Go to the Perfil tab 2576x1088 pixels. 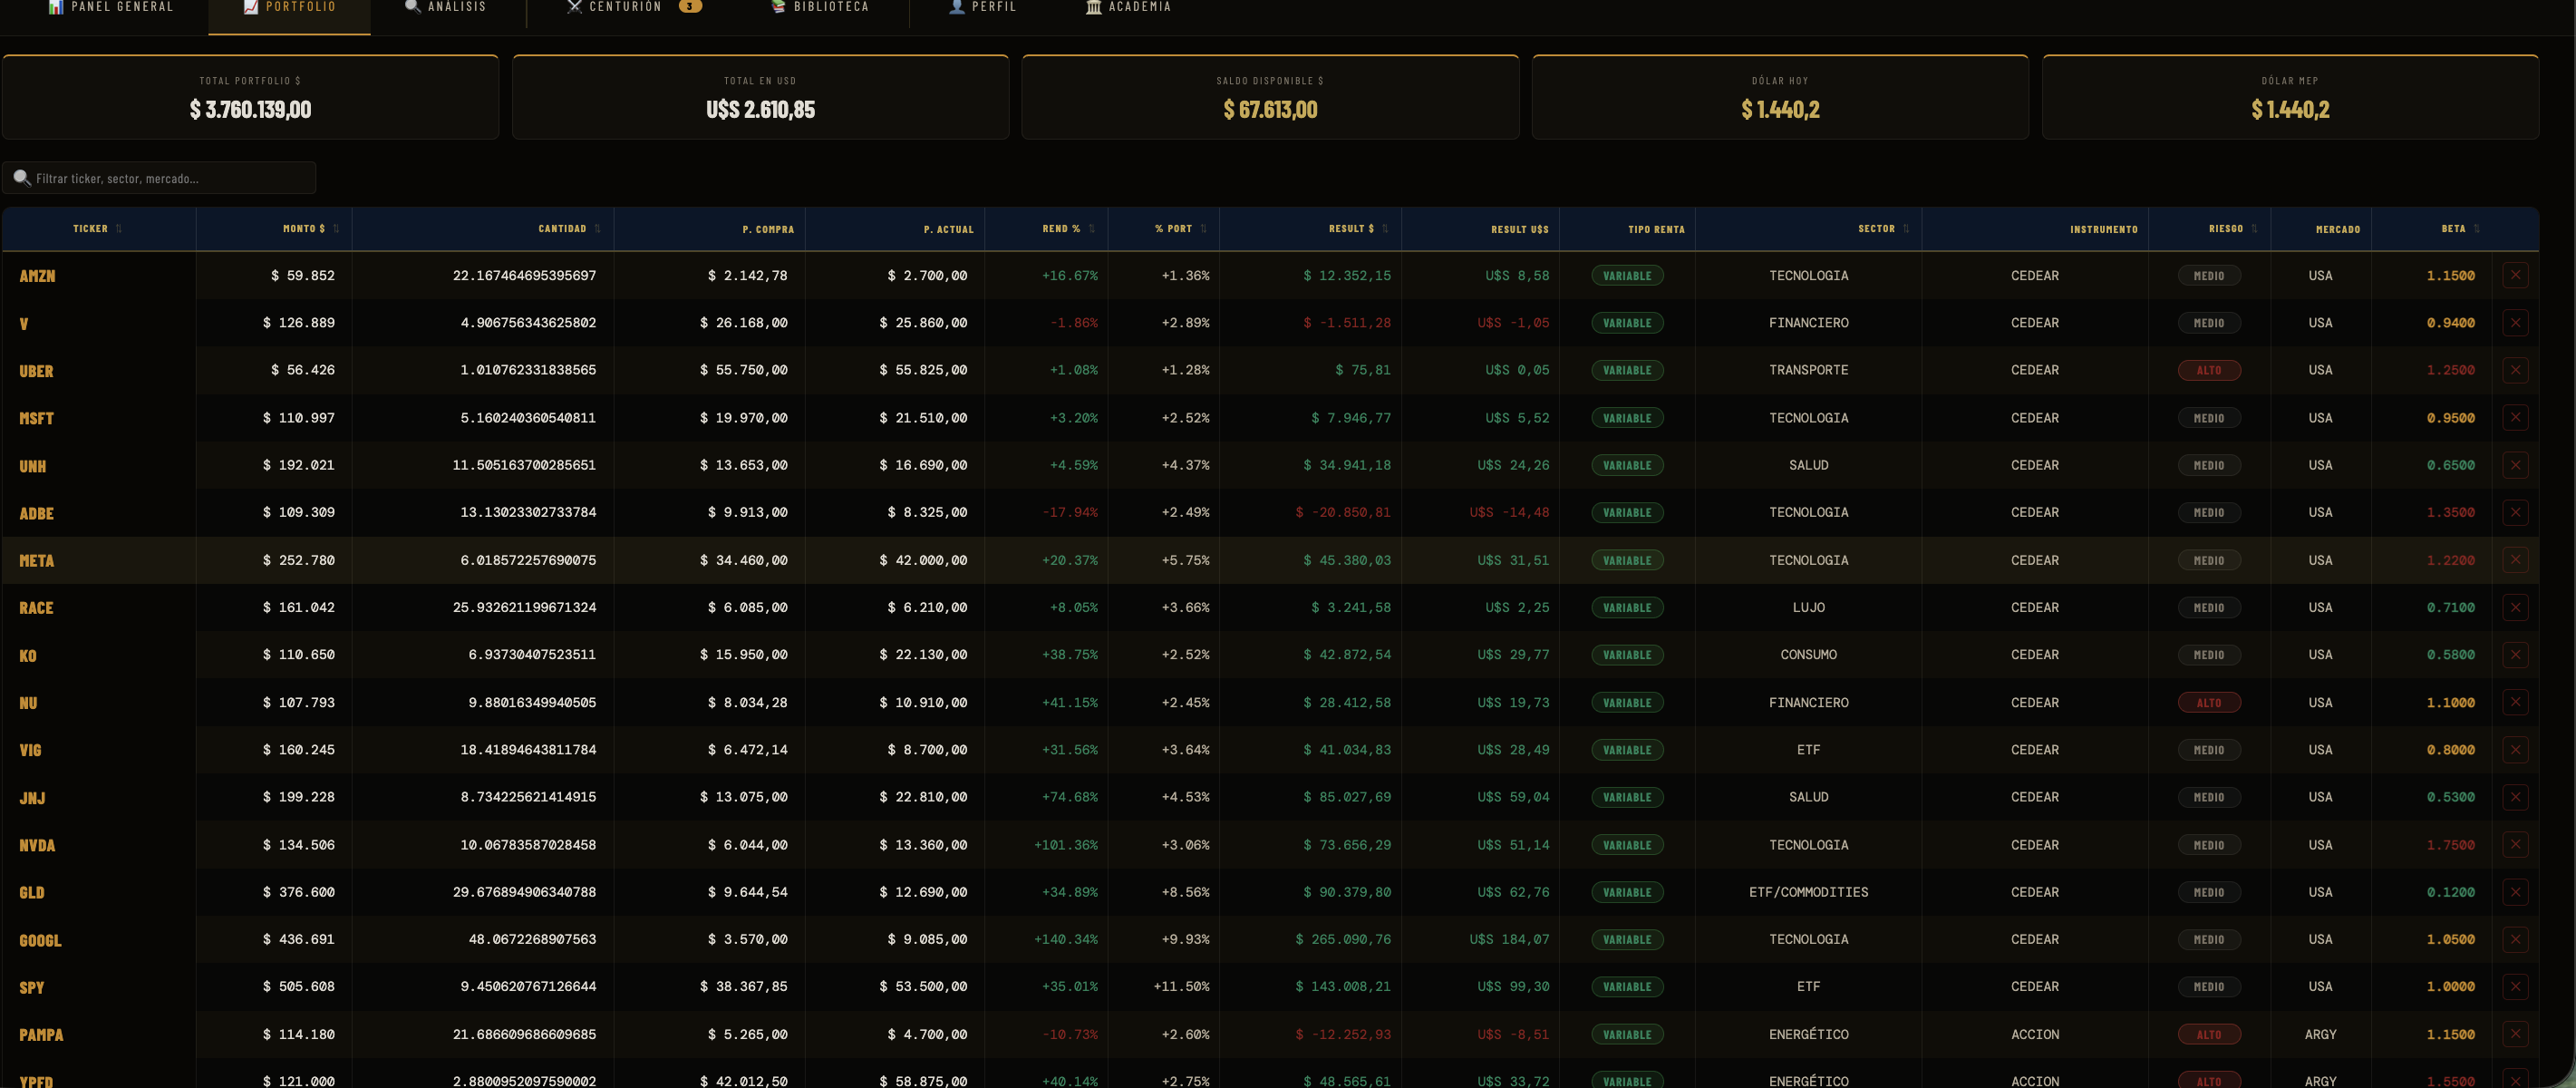(982, 8)
